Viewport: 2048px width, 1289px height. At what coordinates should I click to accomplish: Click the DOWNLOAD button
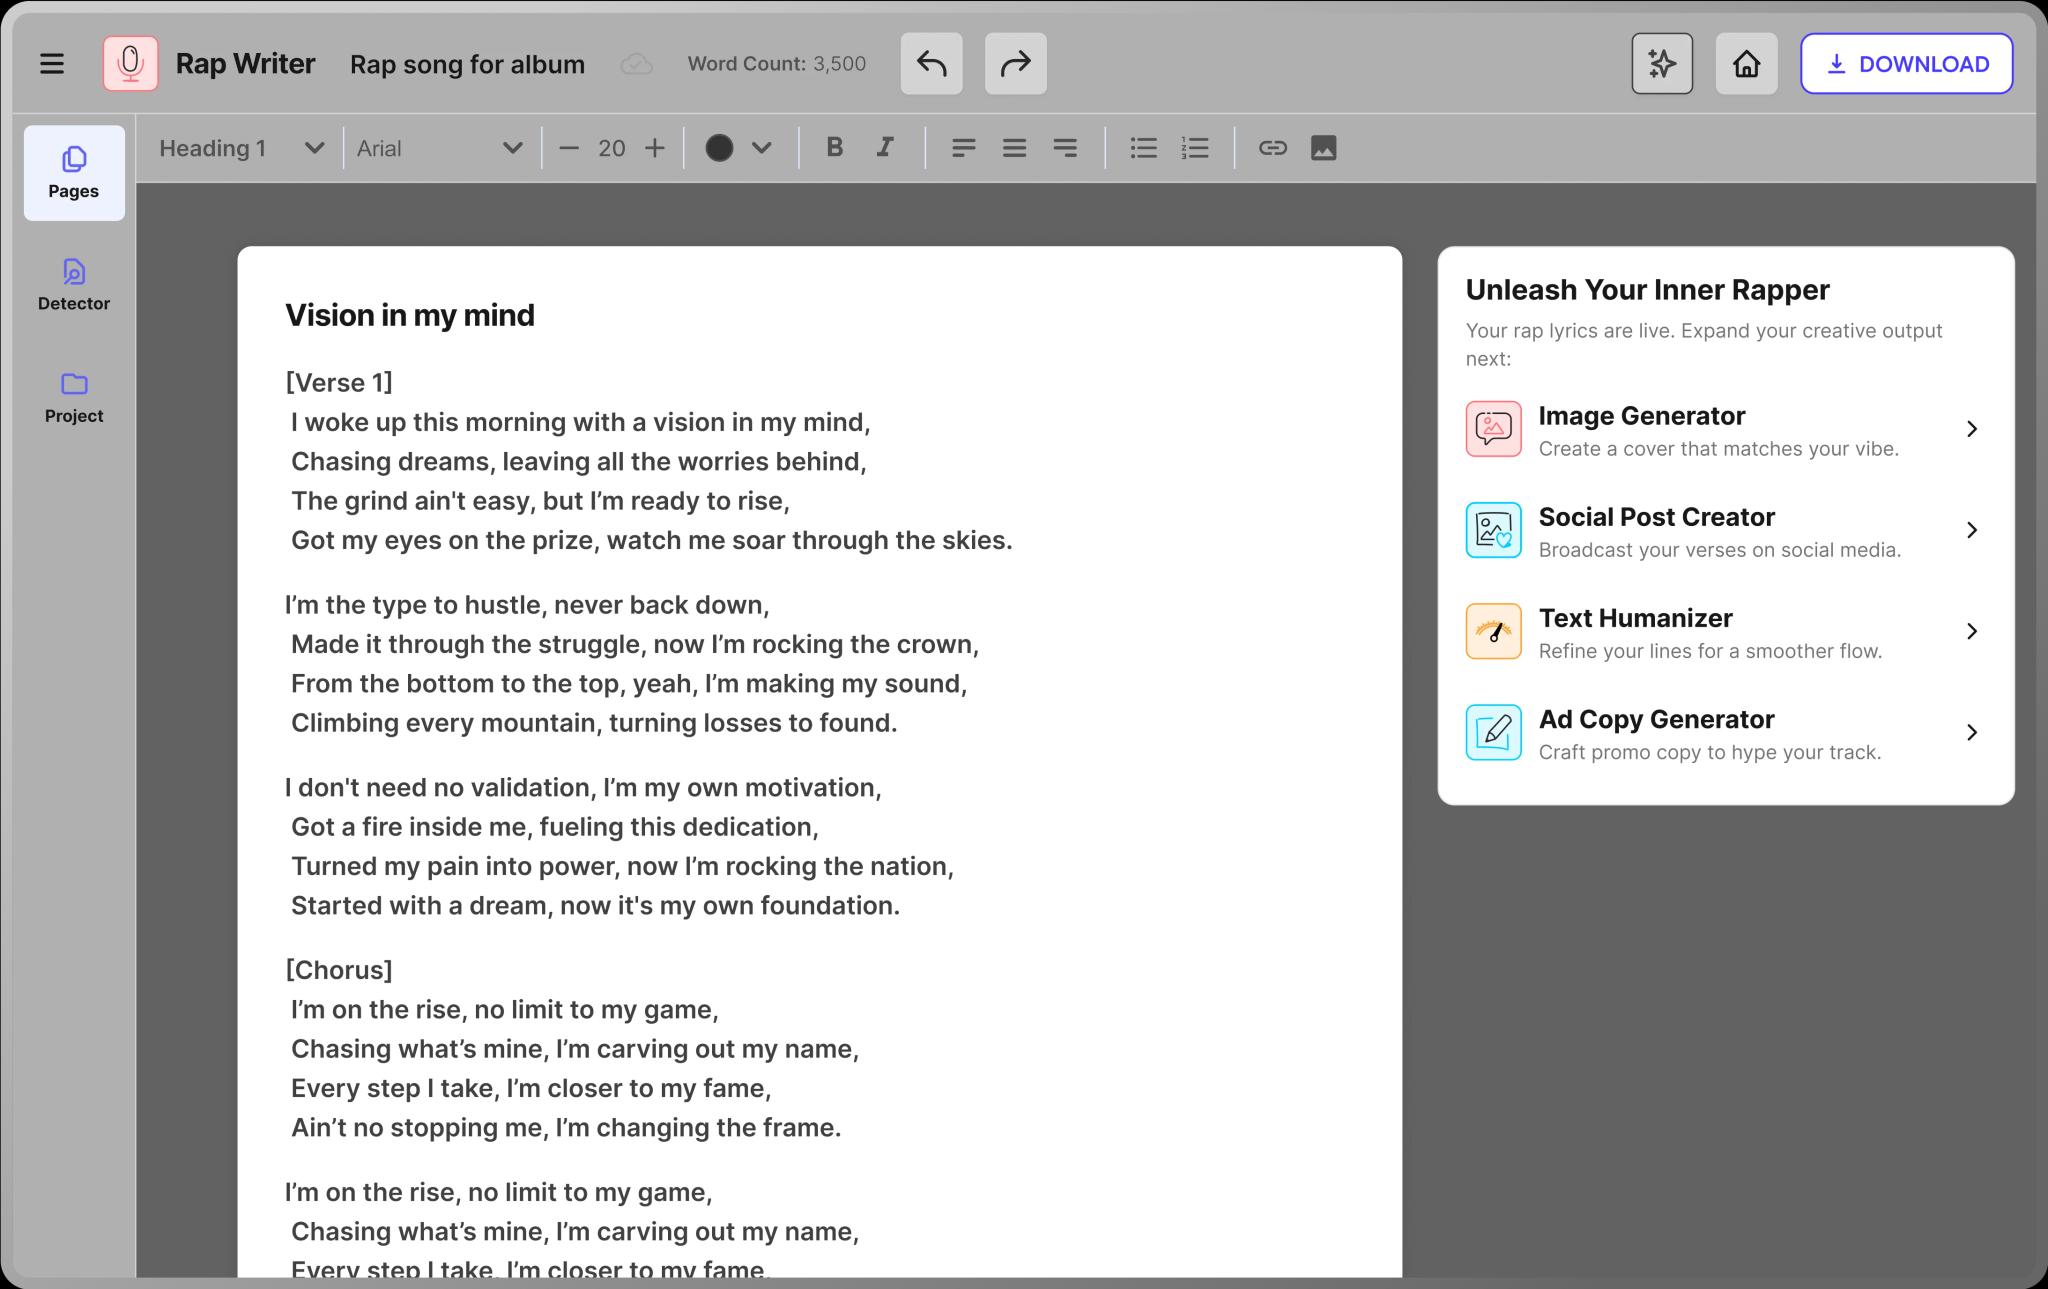(x=1906, y=64)
